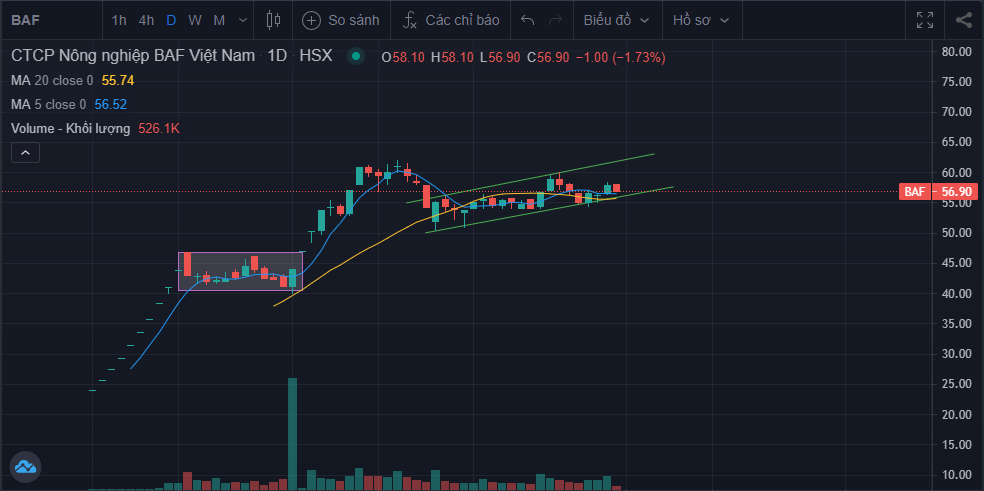
Task: Click the So sánh compare plus icon
Action: pos(312,20)
